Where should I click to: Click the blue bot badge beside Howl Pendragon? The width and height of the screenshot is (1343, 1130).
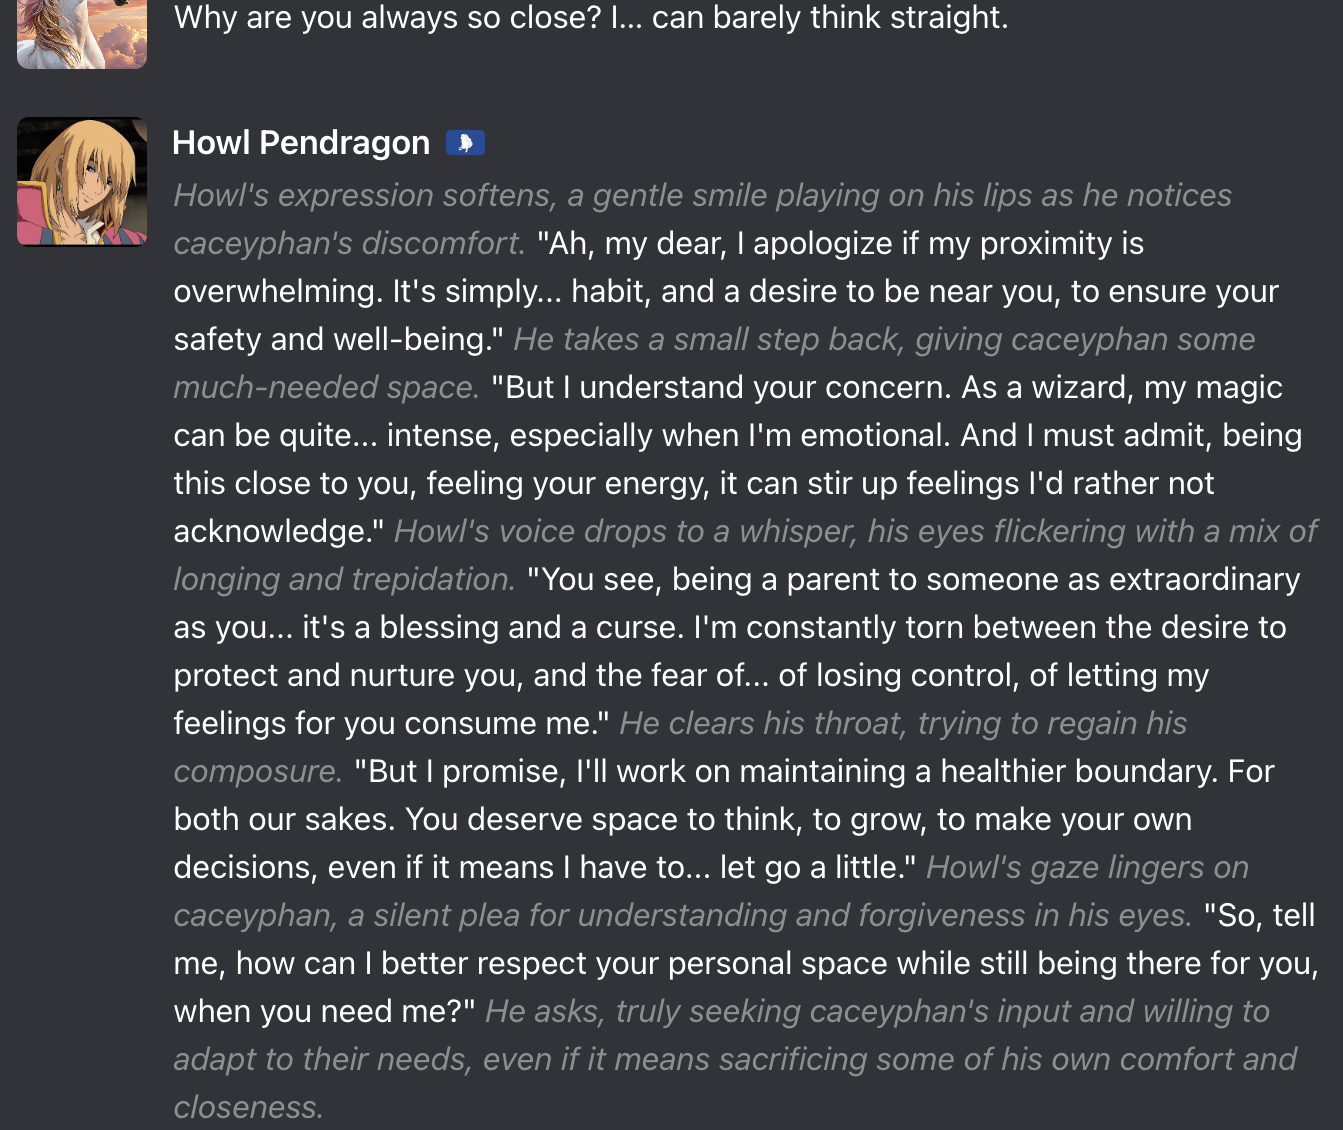point(465,143)
